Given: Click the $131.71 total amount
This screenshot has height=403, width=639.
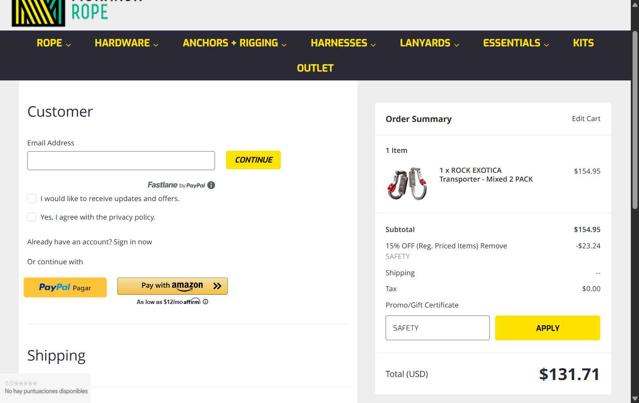Looking at the screenshot, I should point(569,374).
